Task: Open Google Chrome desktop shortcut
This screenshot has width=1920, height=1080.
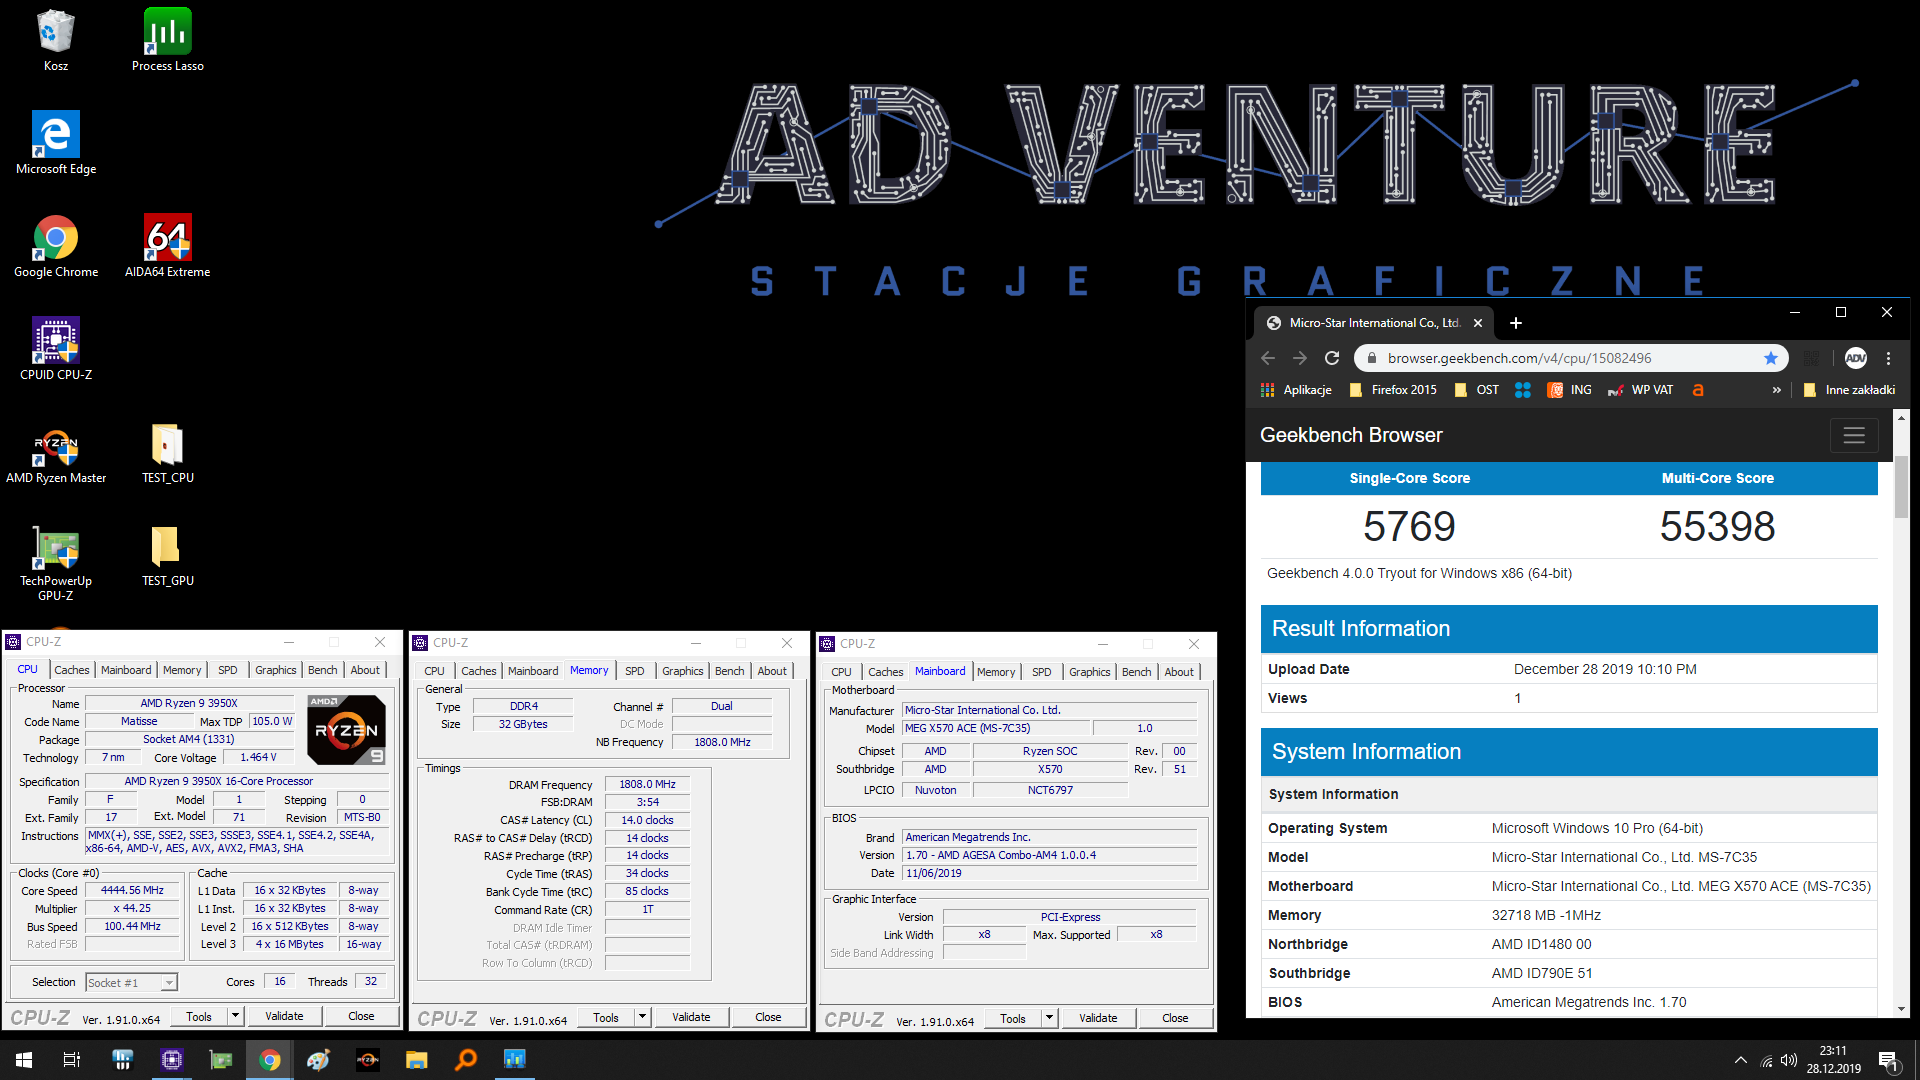Action: coord(56,247)
